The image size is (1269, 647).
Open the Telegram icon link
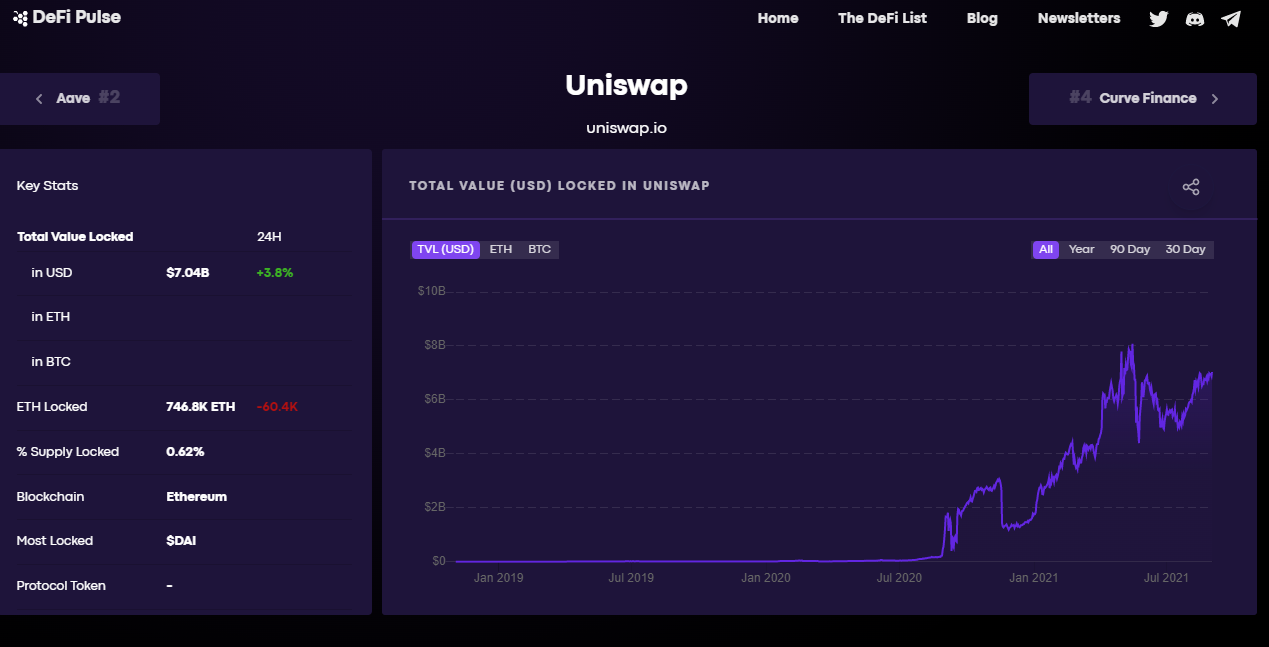click(1231, 19)
